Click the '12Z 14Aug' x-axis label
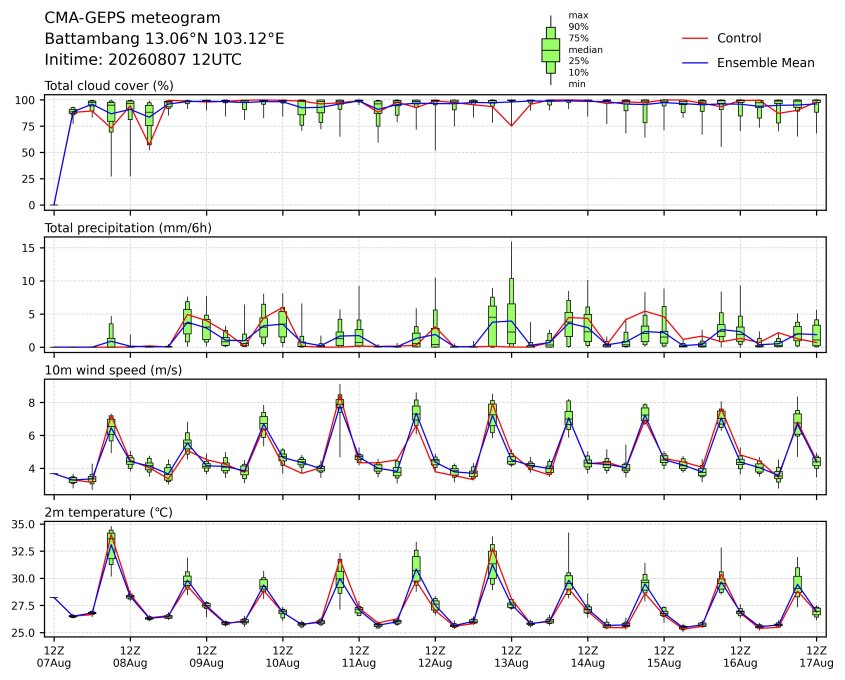The width and height of the screenshot is (845, 680). (x=587, y=656)
